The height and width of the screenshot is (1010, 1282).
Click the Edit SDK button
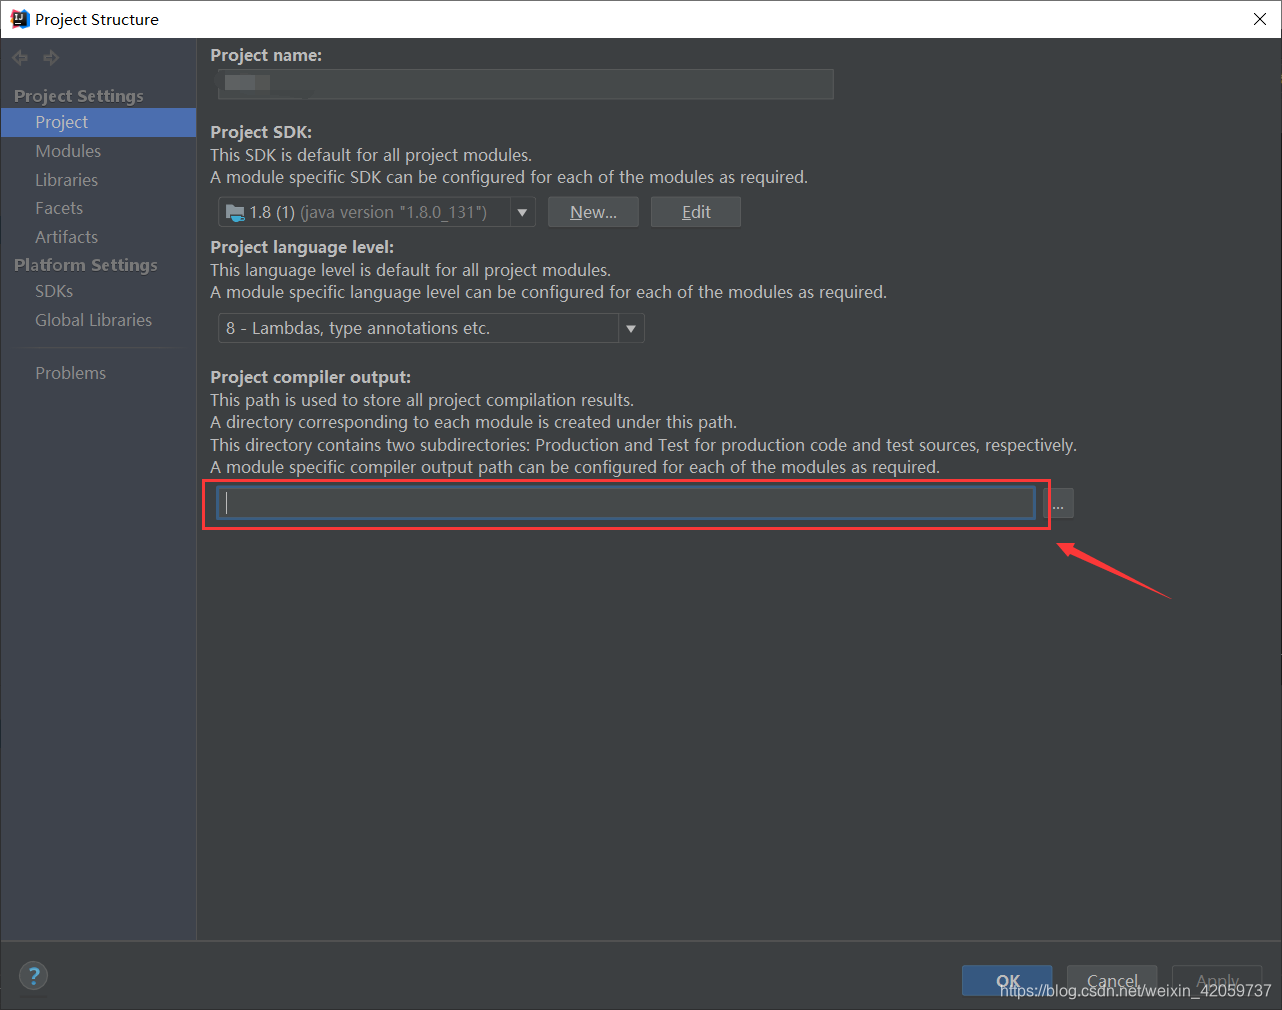695,211
